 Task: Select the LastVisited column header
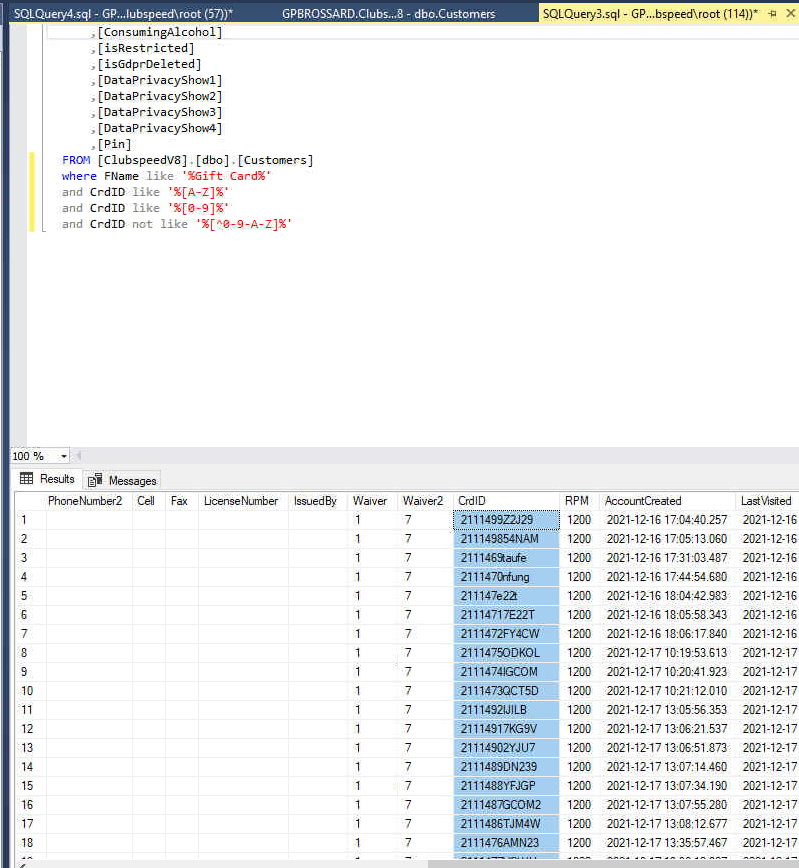point(766,501)
